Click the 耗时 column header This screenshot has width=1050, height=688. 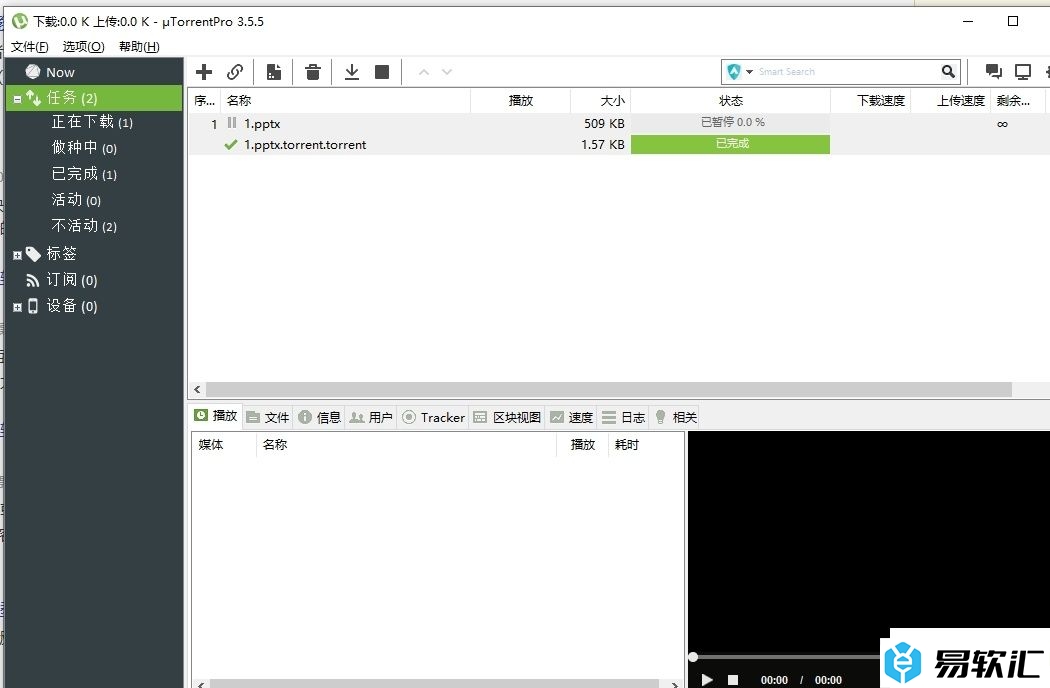[x=645, y=445]
